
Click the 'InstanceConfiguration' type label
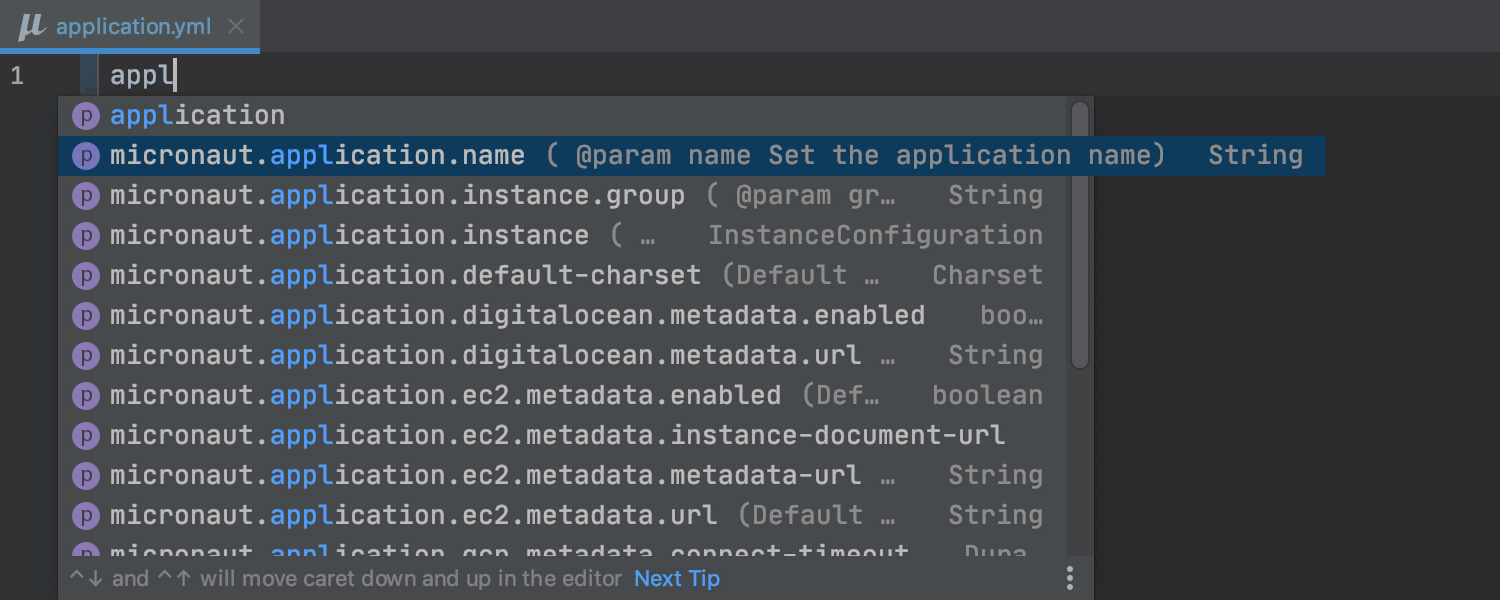(875, 236)
